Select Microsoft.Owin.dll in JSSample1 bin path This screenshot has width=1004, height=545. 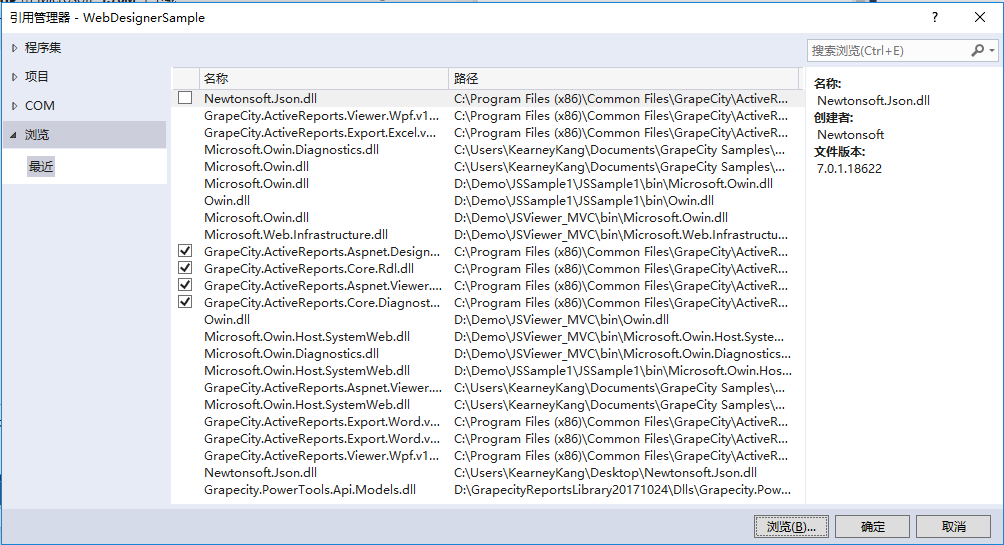(489, 183)
